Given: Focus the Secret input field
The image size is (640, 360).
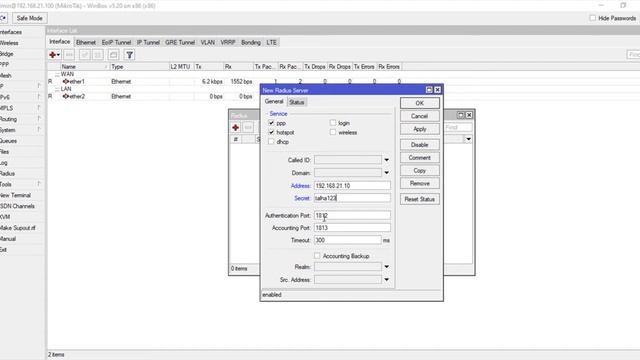Looking at the screenshot, I should tap(352, 198).
